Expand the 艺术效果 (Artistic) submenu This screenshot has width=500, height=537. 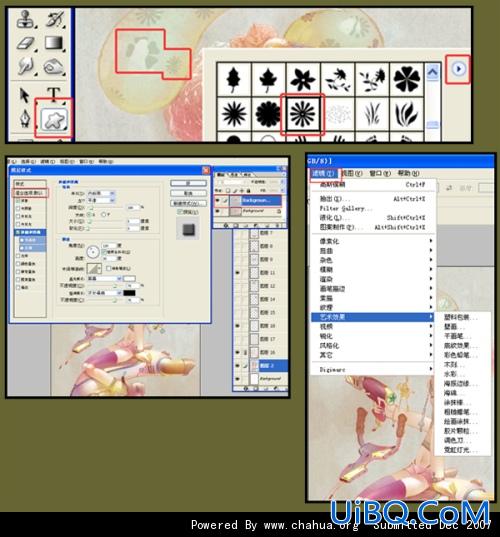(x=373, y=317)
